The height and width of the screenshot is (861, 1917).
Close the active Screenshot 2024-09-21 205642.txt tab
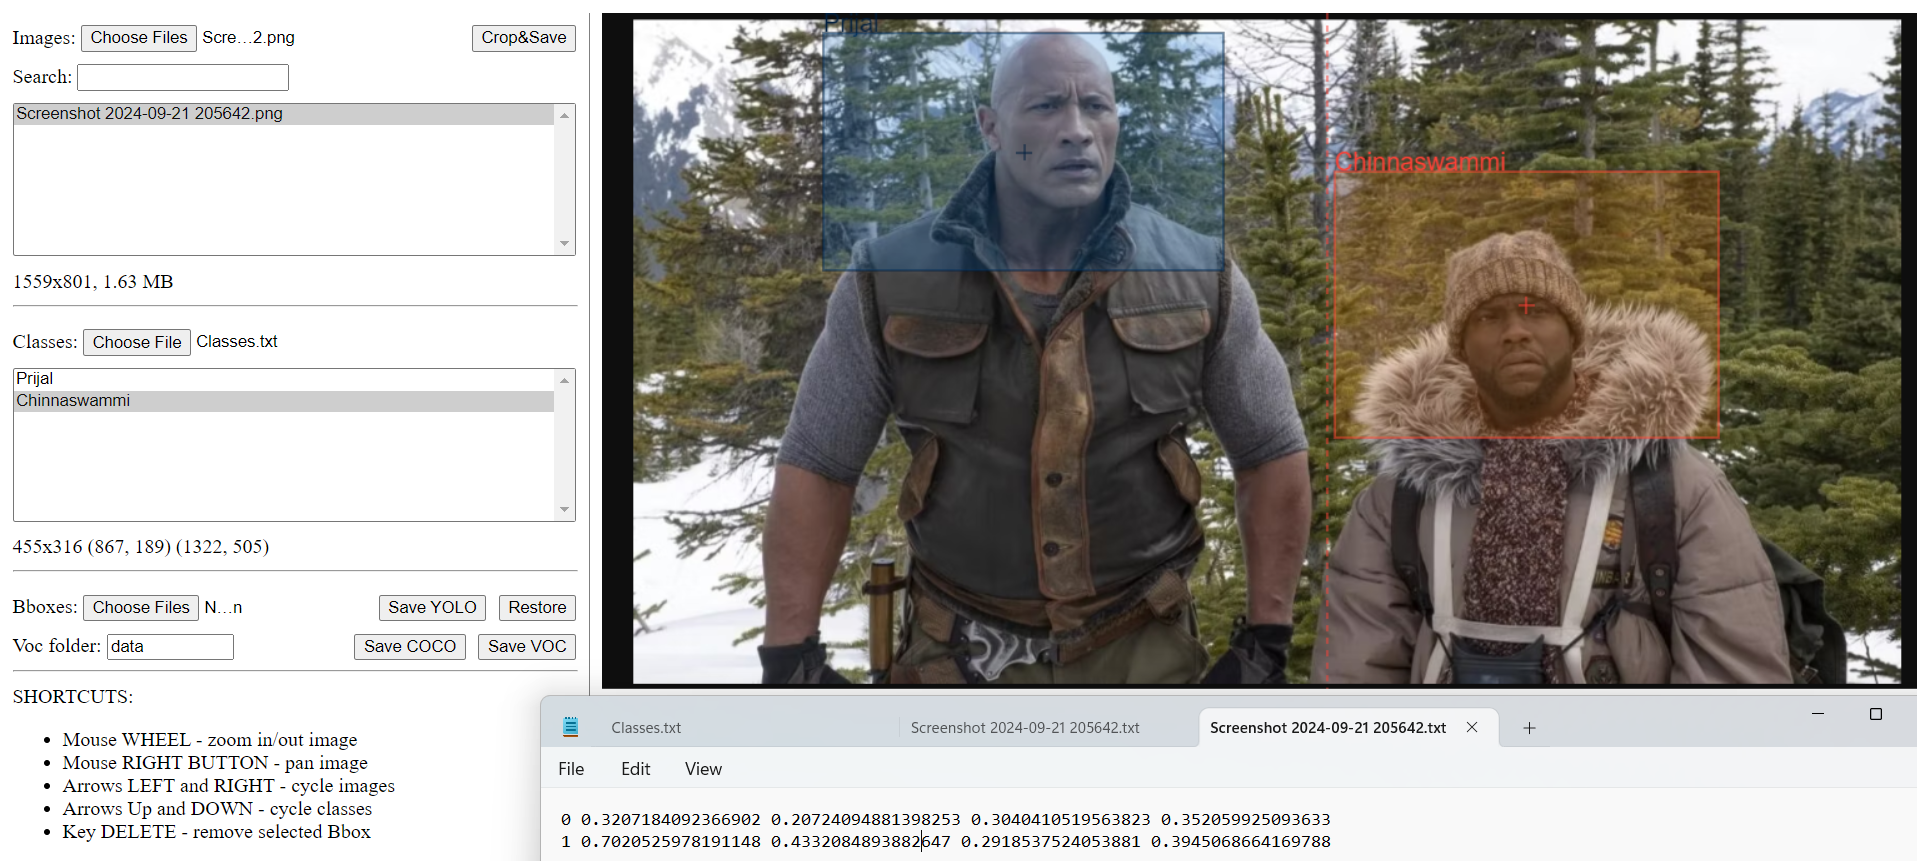[x=1472, y=727]
